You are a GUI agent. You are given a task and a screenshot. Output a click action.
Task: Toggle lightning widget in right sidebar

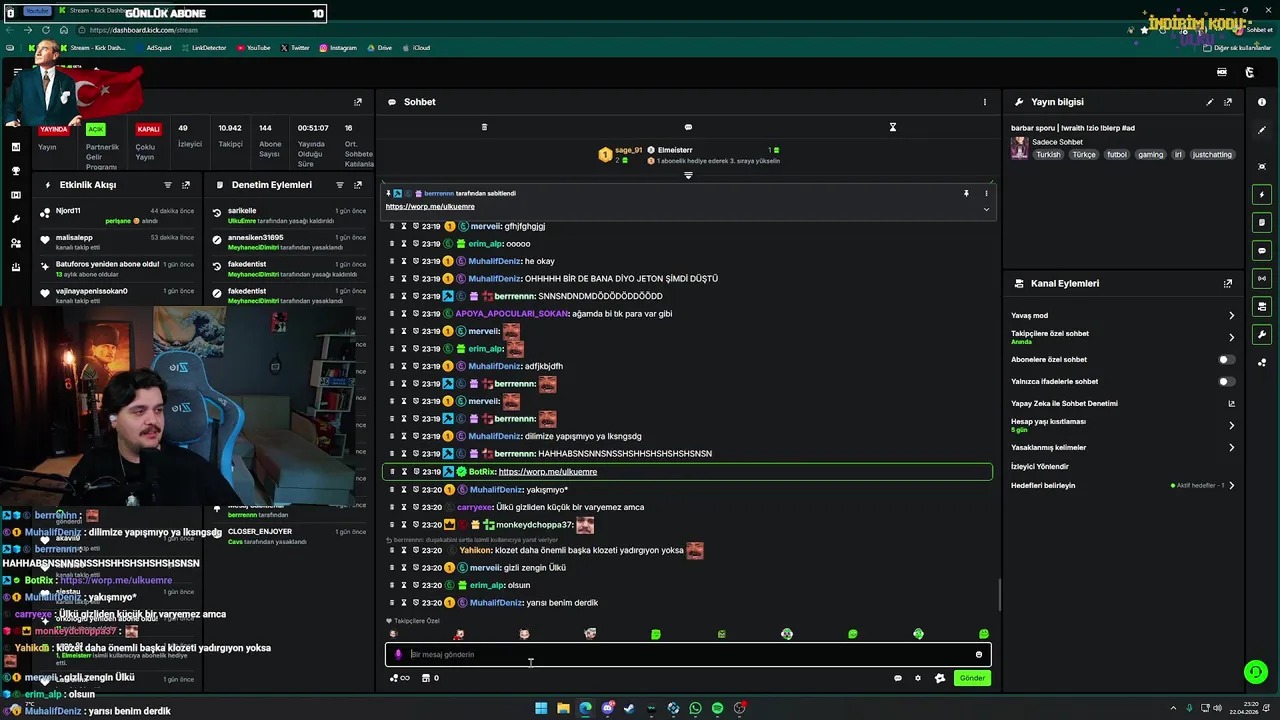[x=1262, y=194]
